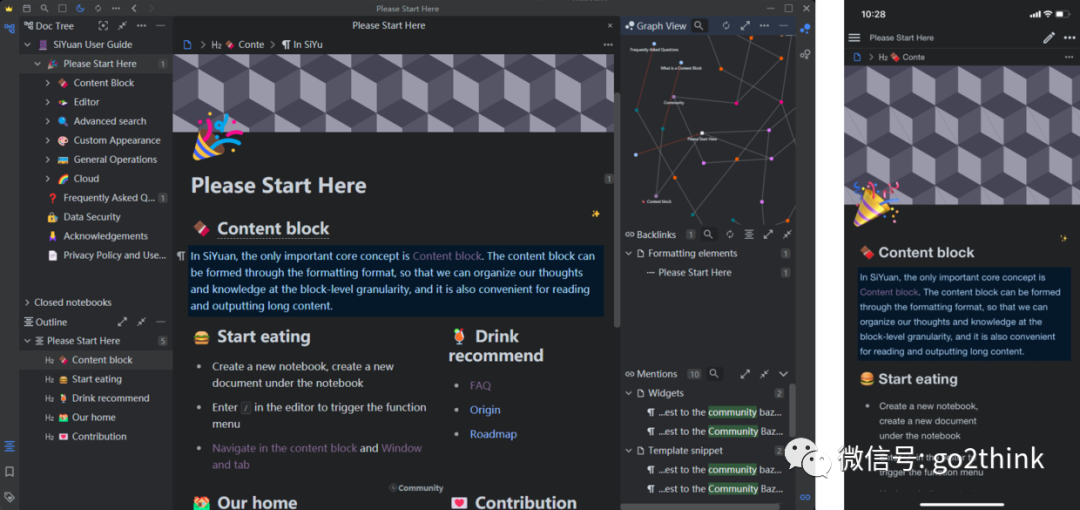
Task: Expand the Editor document node
Action: (x=48, y=102)
